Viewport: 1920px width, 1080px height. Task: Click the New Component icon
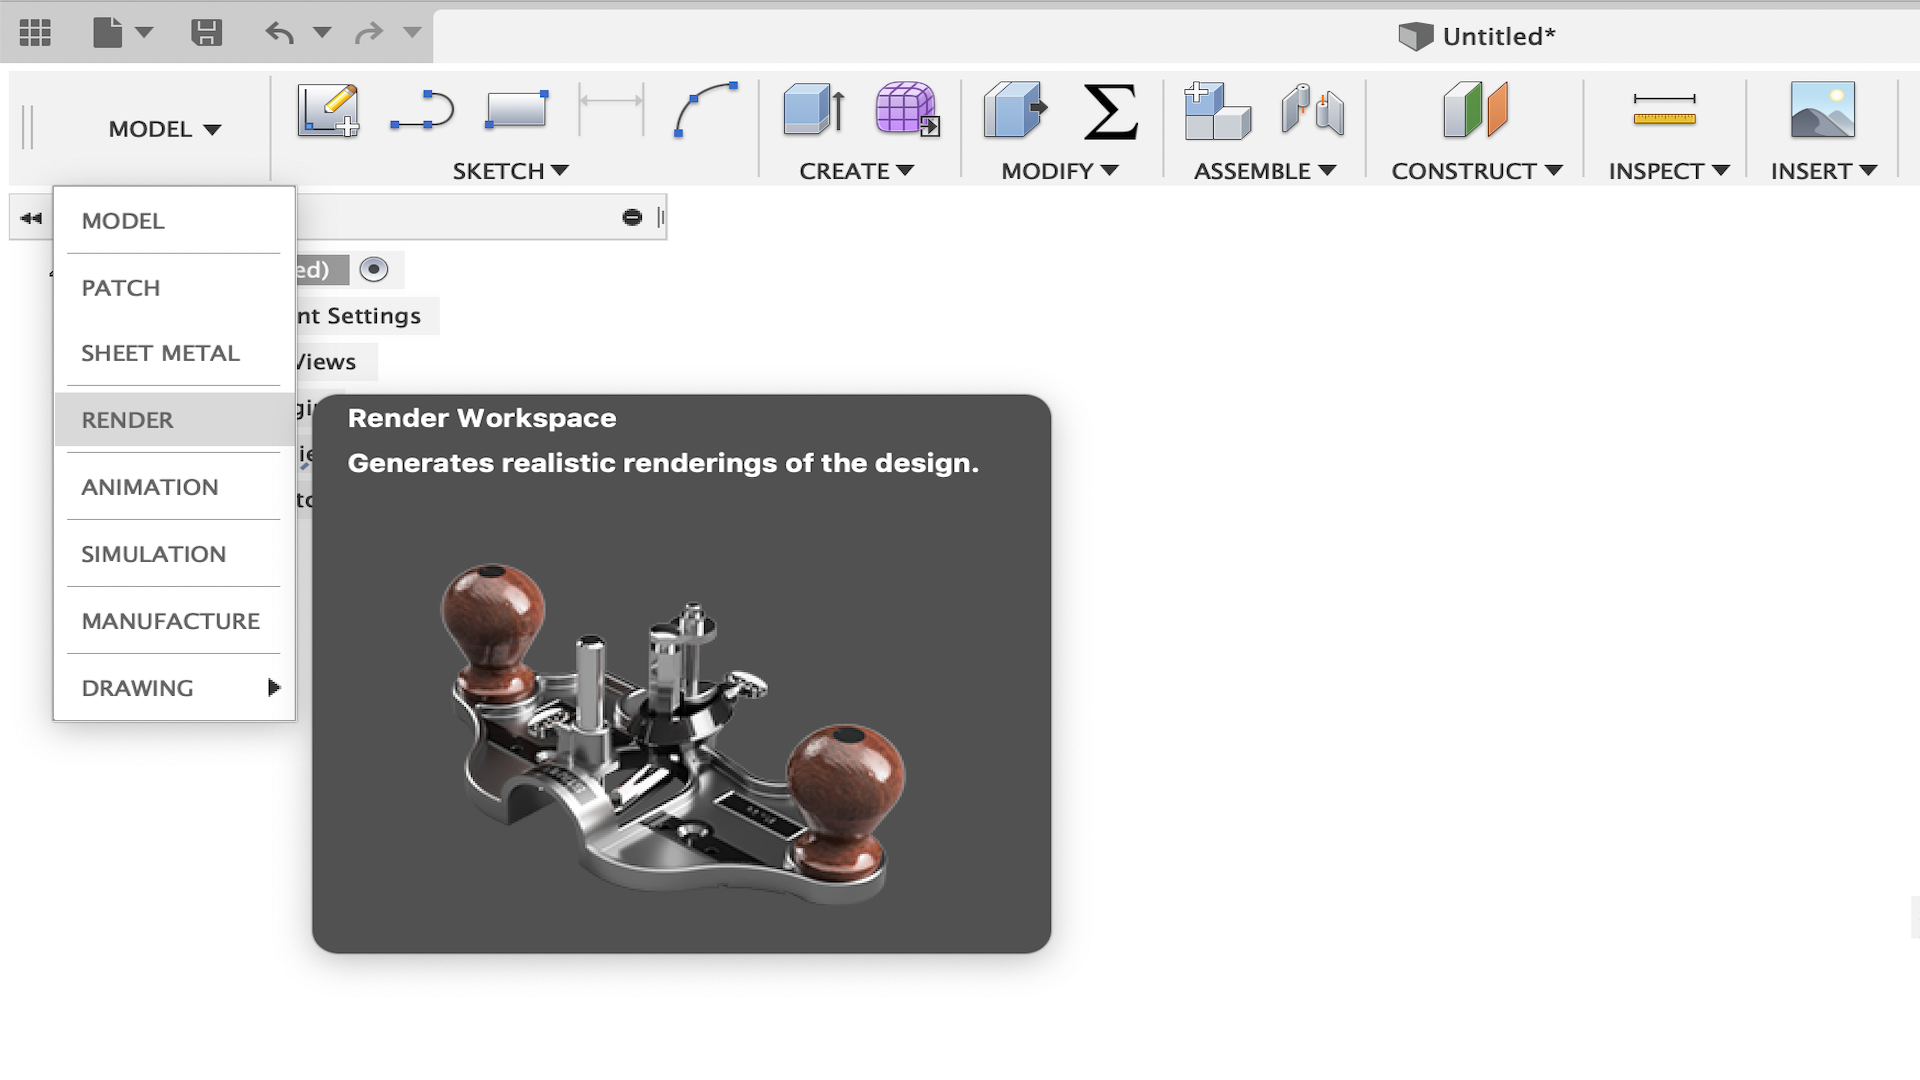pos(1216,110)
